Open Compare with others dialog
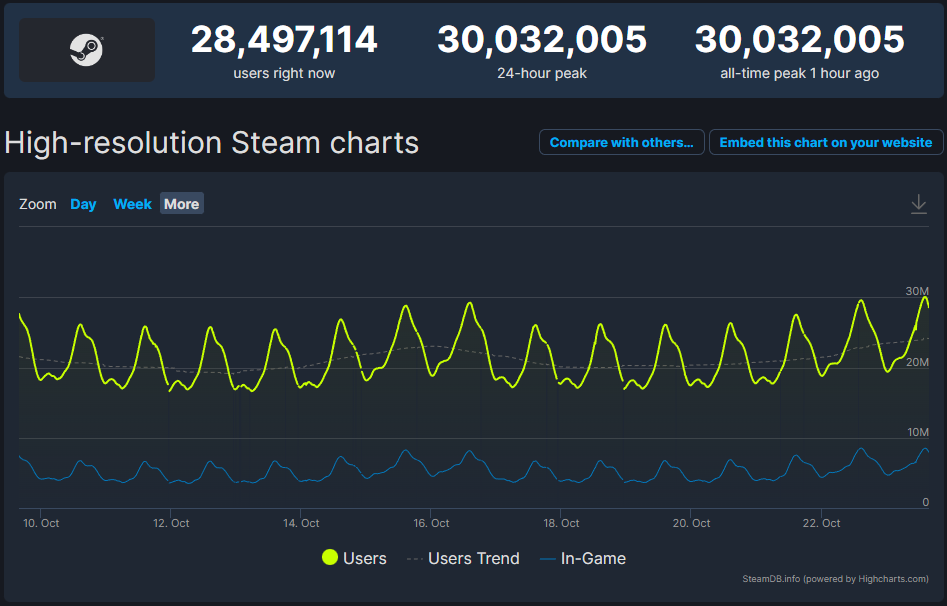This screenshot has height=606, width=947. pyautogui.click(x=621, y=143)
